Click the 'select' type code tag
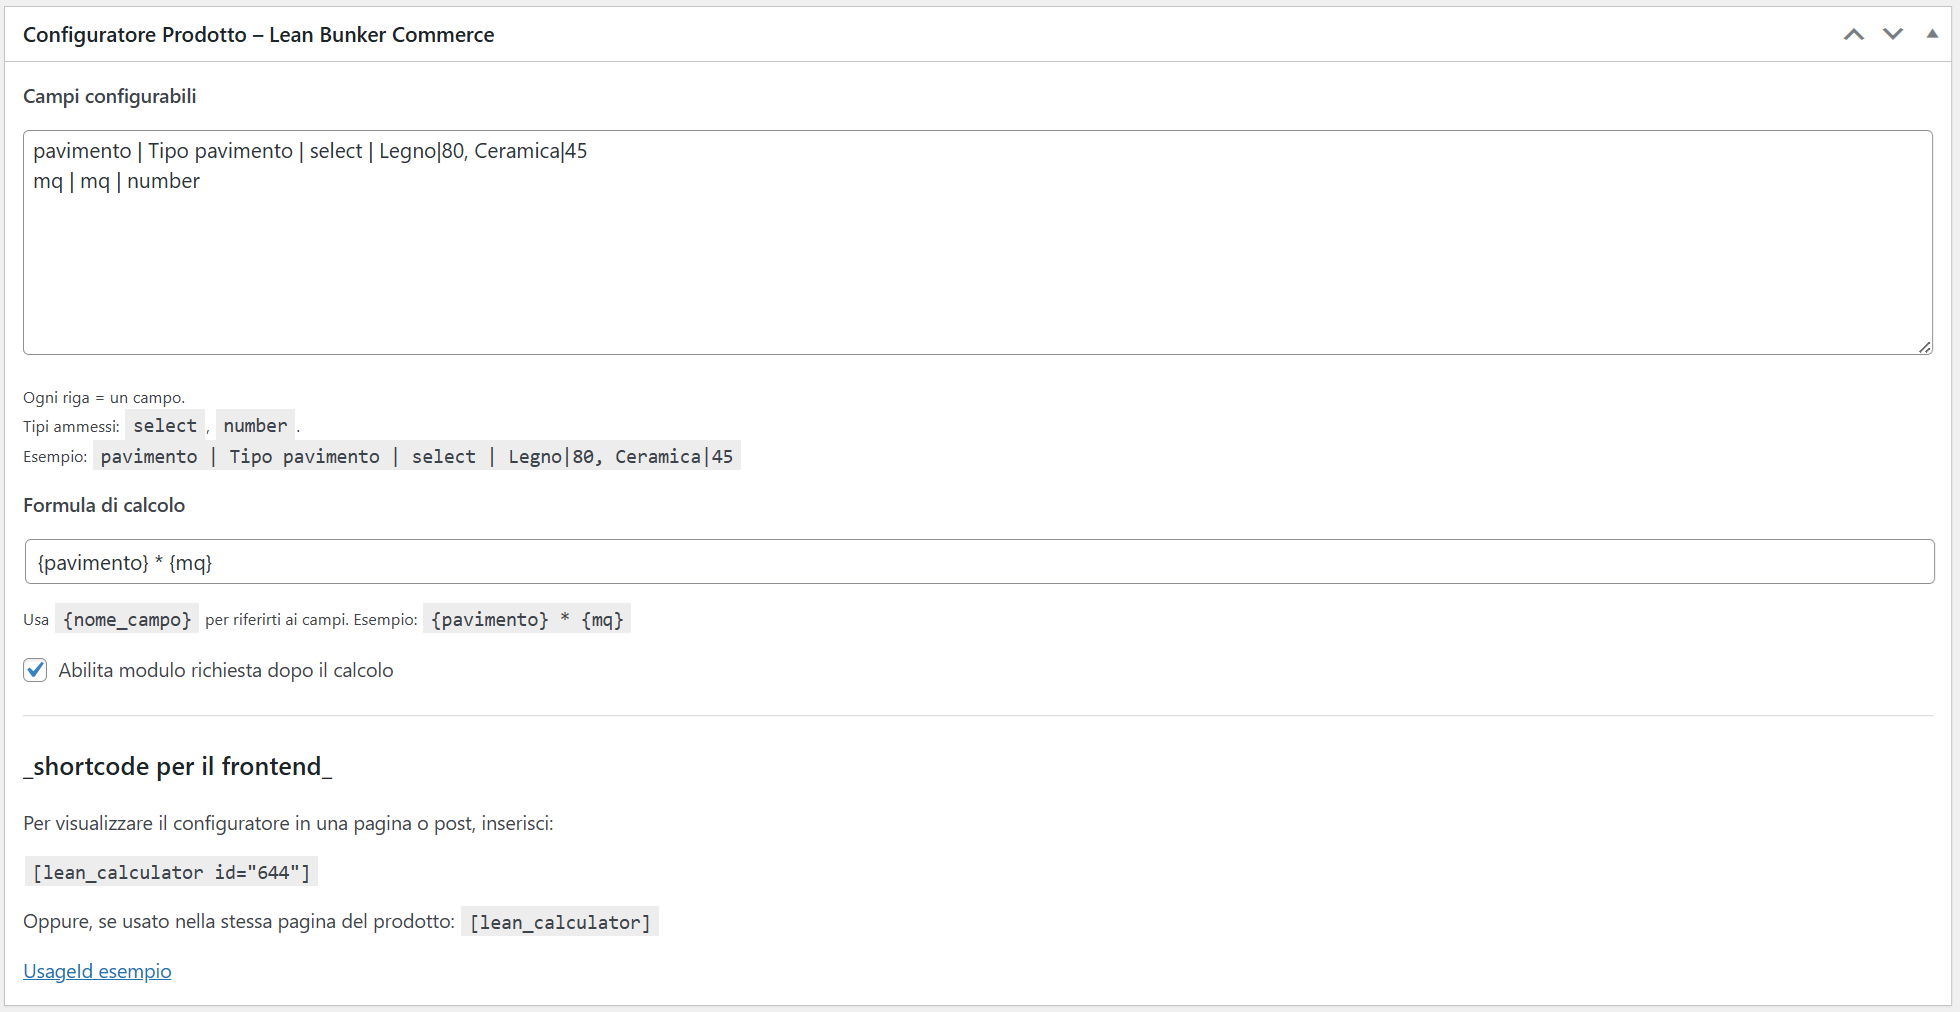 coord(165,426)
